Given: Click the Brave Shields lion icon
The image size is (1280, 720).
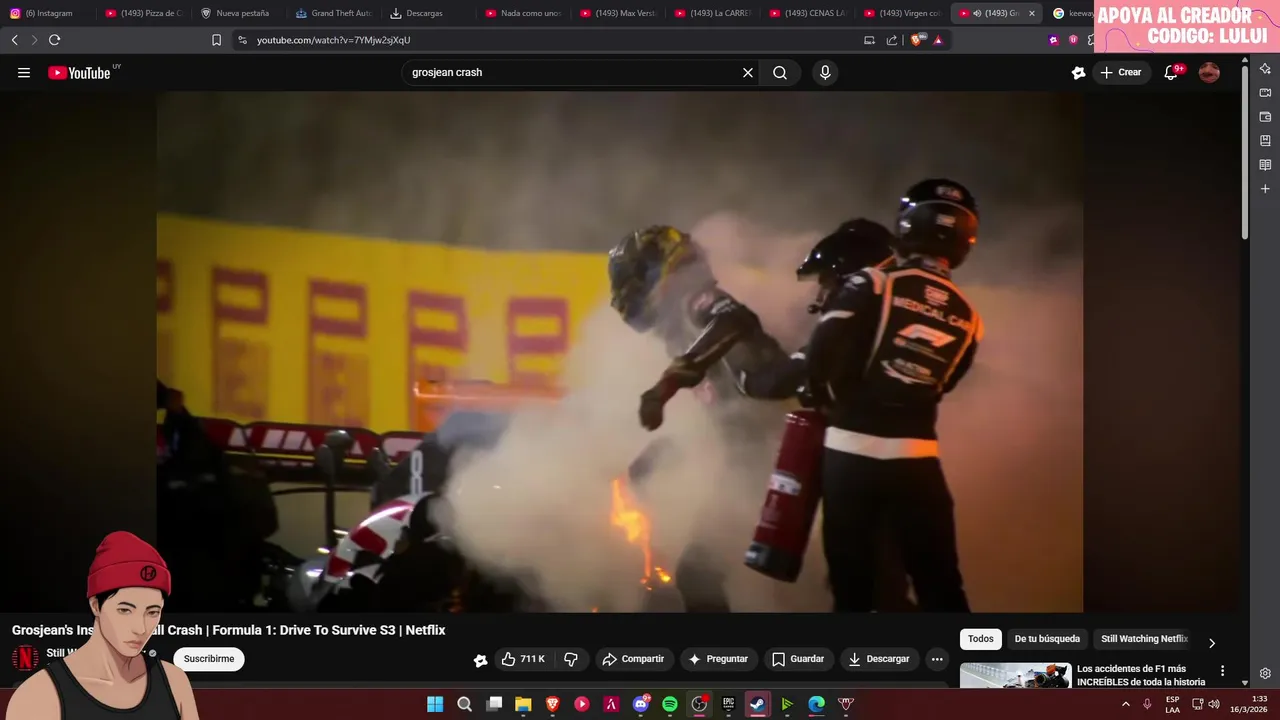Looking at the screenshot, I should 917,40.
